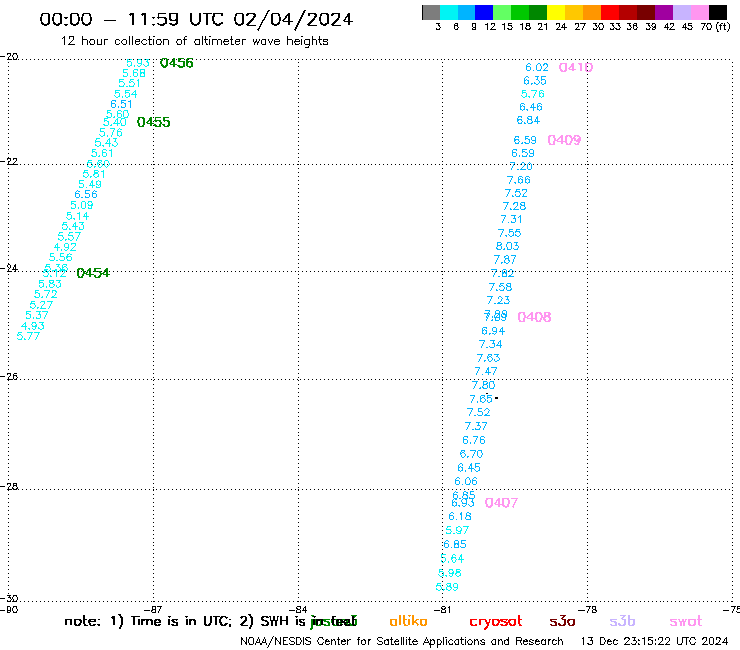The width and height of the screenshot is (740, 650).
Task: Click the wave height value 6.35
Action: pos(535,81)
